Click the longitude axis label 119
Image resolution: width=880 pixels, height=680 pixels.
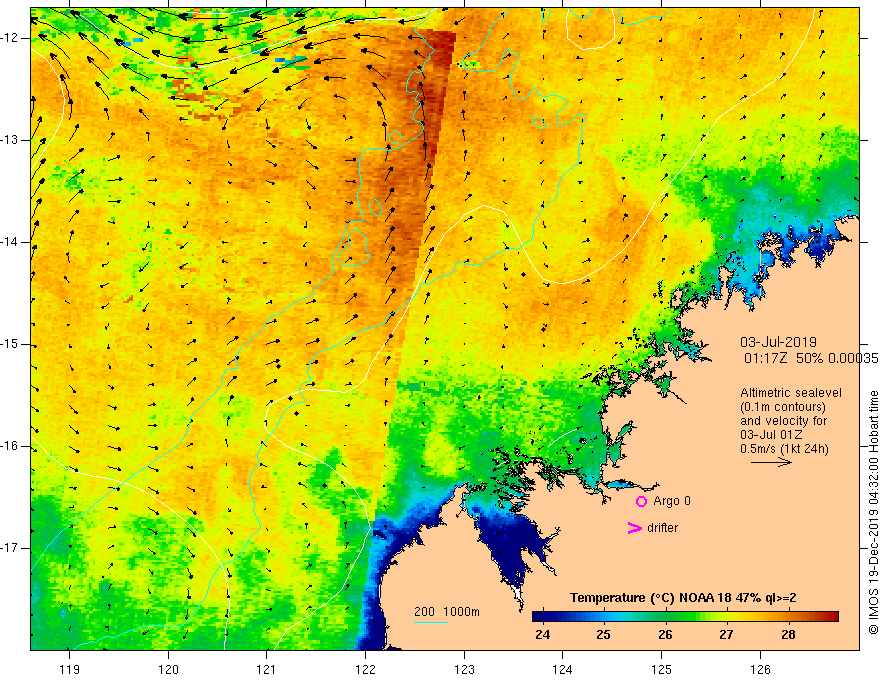coord(70,669)
